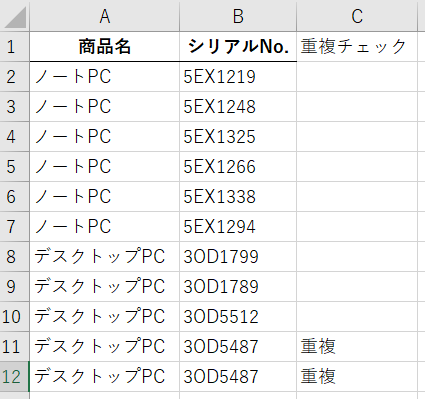
Task: Select cell with serial 5EX1266
Action: pyautogui.click(x=238, y=167)
